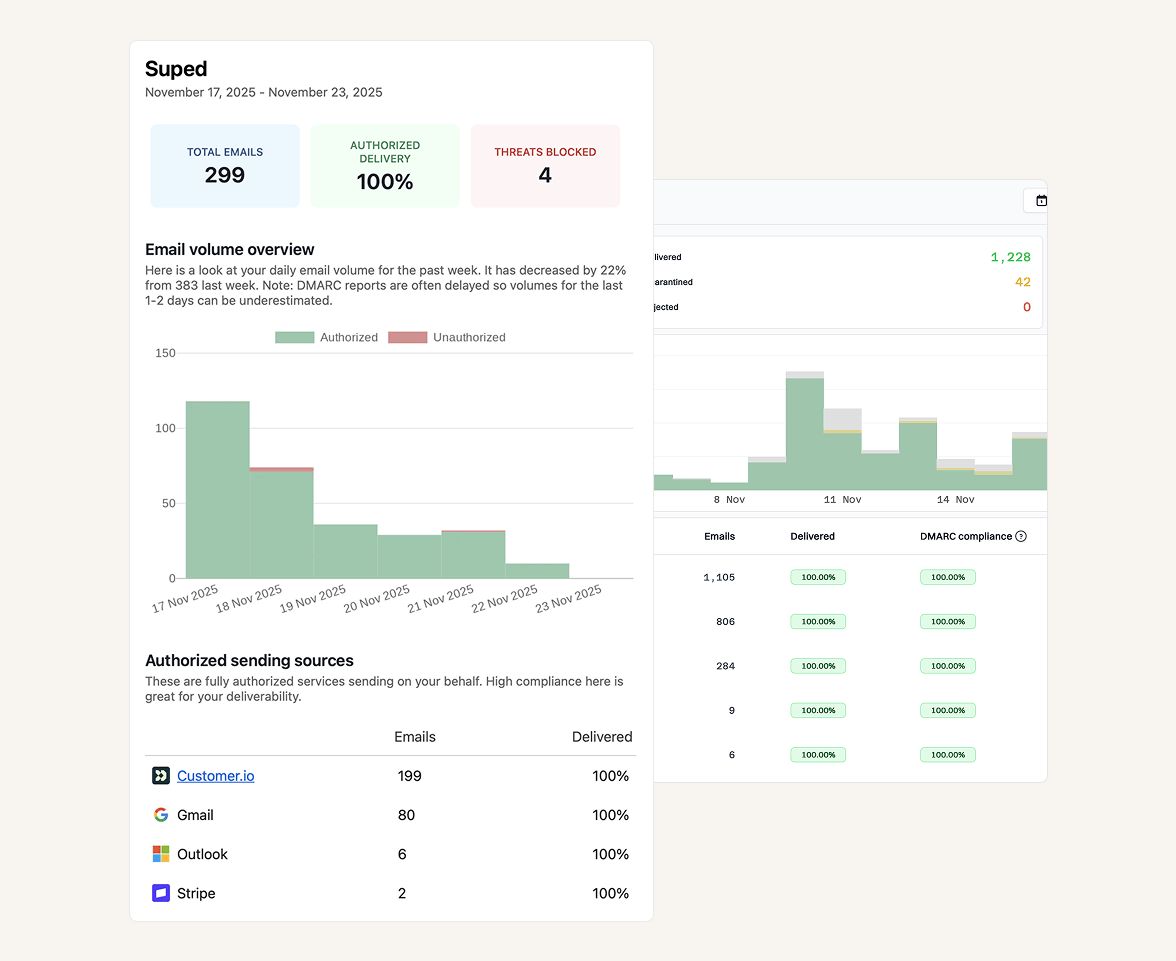Select the Authorized Delivery 100% card
The height and width of the screenshot is (961, 1176).
pos(385,166)
